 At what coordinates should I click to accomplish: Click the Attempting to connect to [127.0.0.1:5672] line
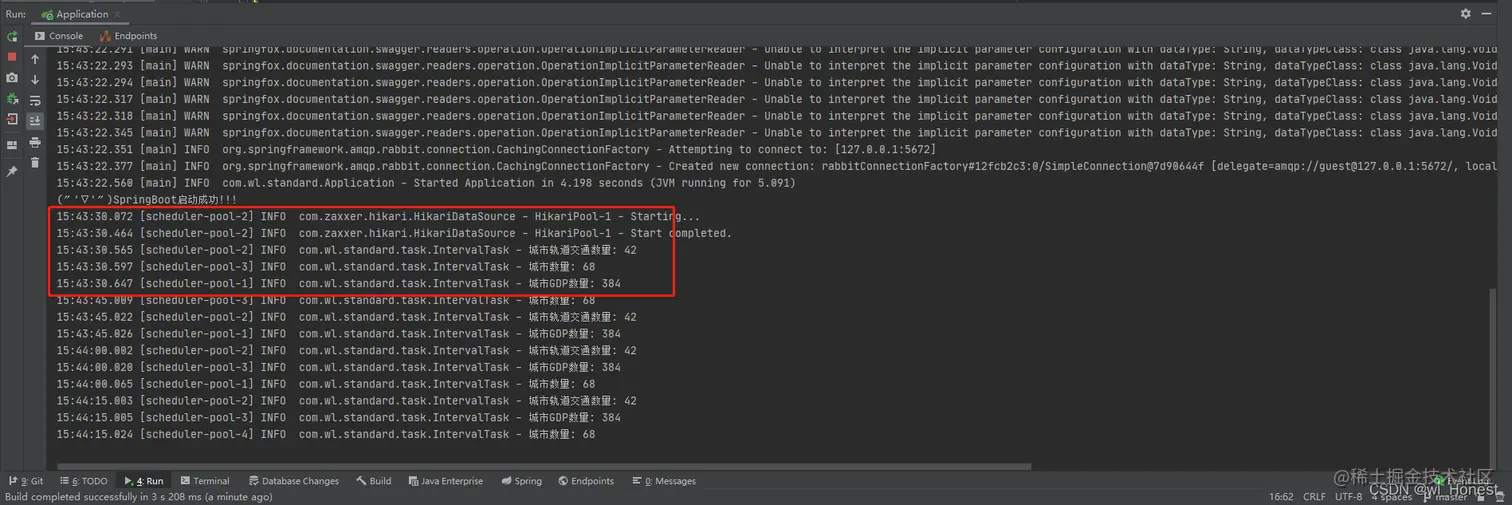[x=496, y=149]
